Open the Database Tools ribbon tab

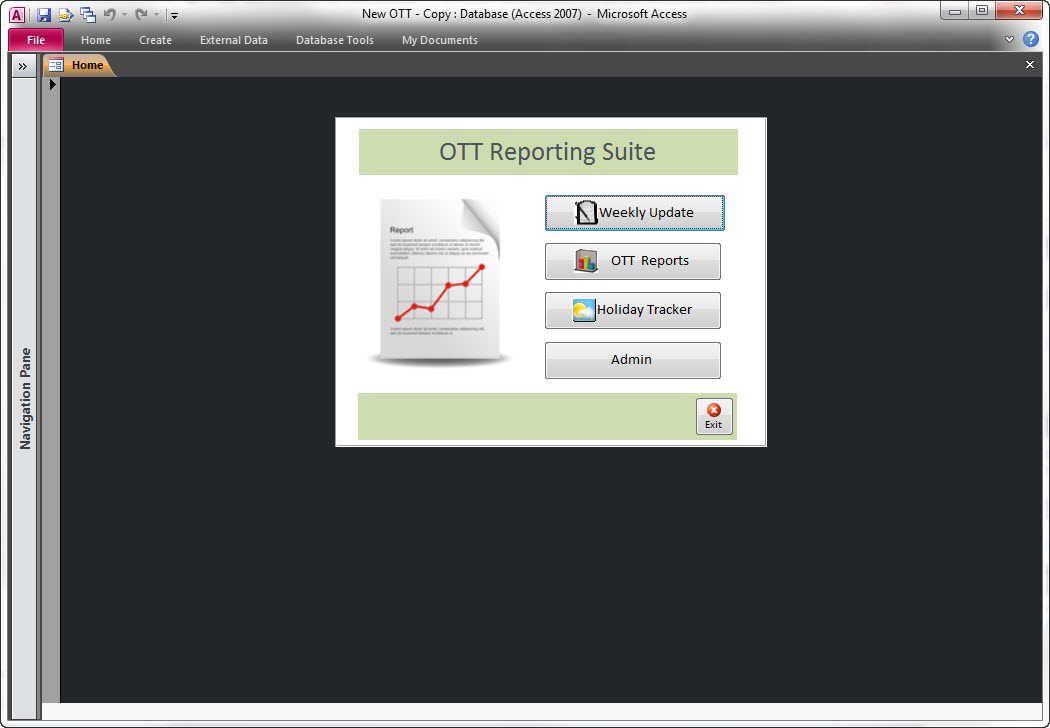[x=335, y=40]
